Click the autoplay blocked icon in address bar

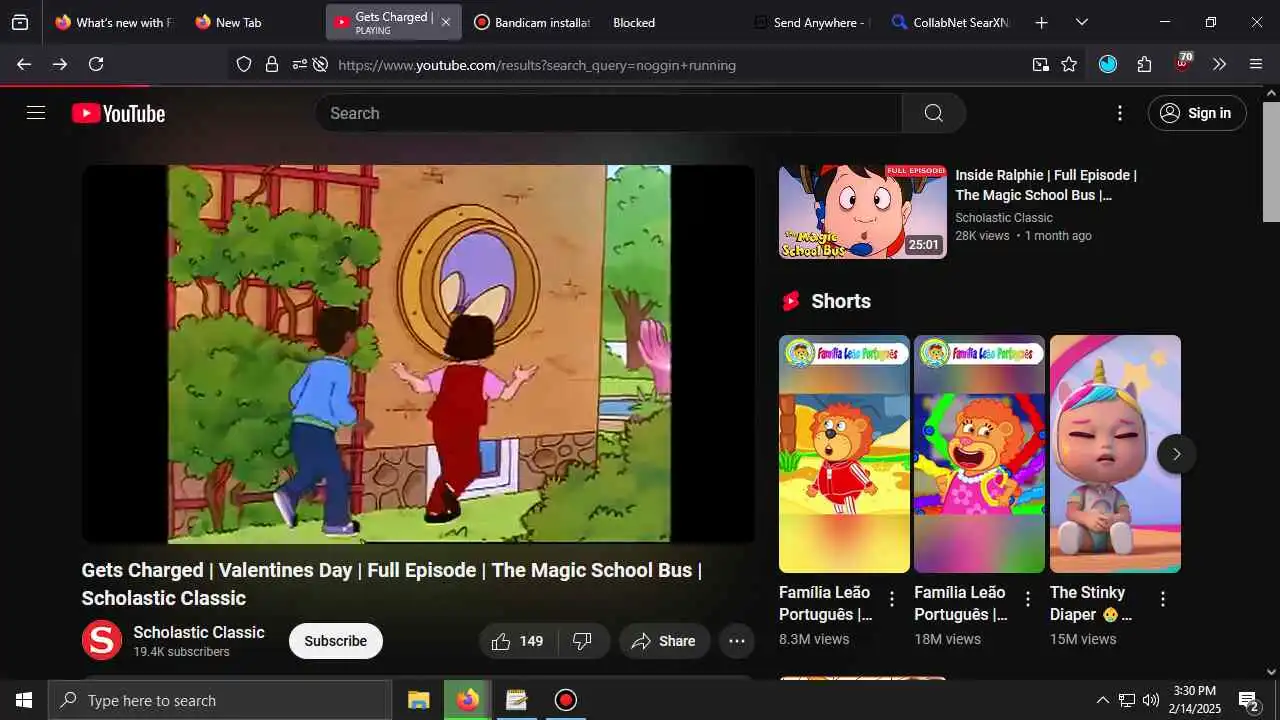pyautogui.click(x=320, y=64)
